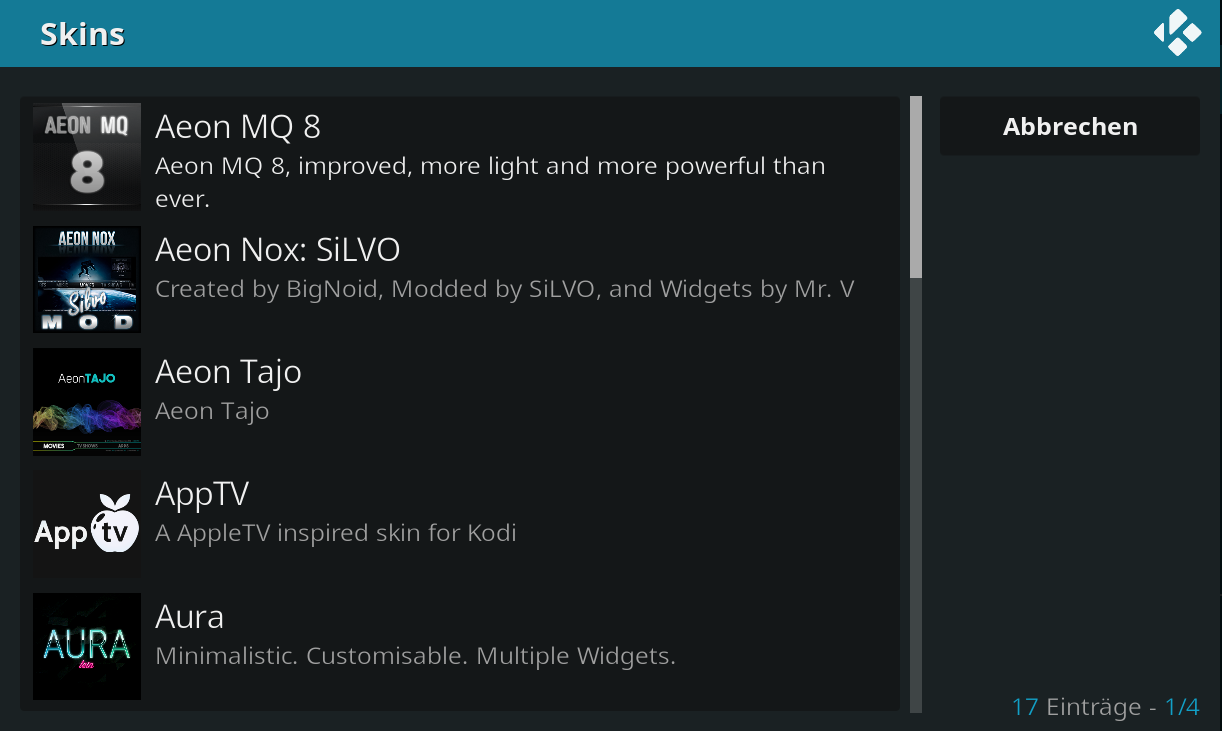The width and height of the screenshot is (1222, 731).
Task: Open the Aeon Tajo colorful wave thumbnail
Action: (x=87, y=401)
